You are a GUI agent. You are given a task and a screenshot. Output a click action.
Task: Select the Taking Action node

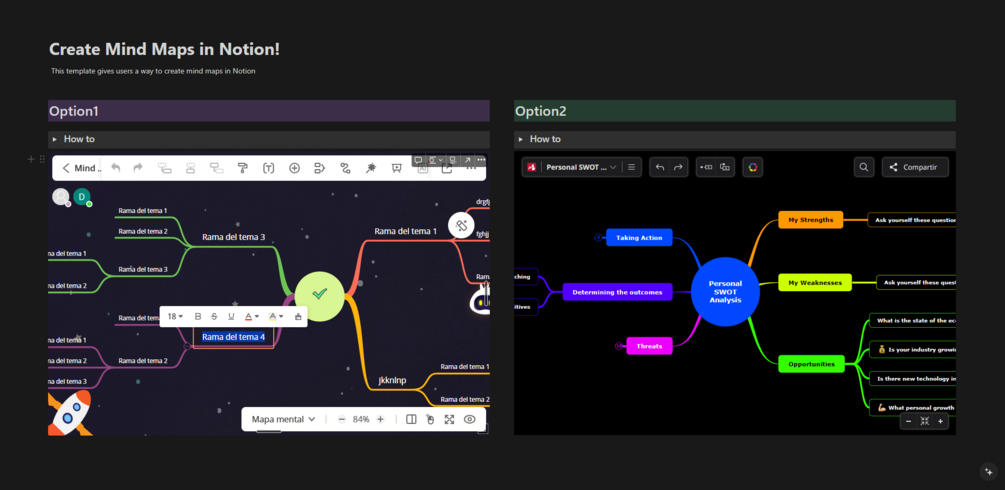[x=639, y=237]
